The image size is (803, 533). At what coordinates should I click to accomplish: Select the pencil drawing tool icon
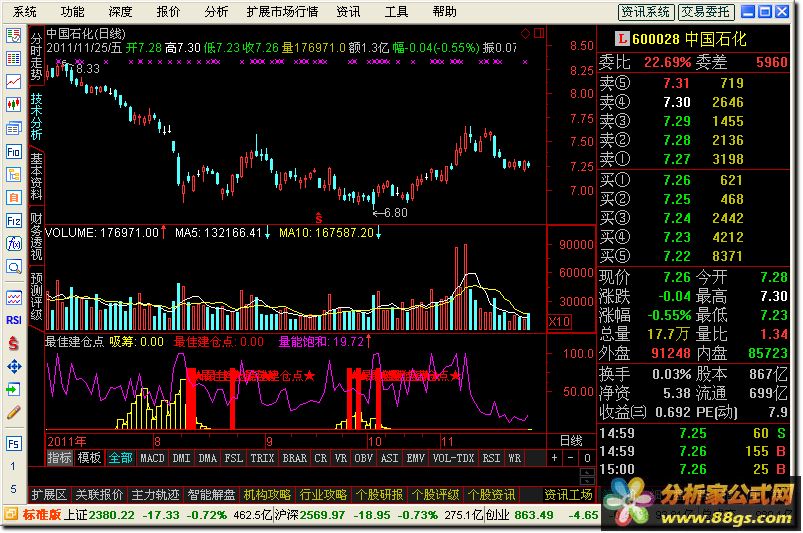13,412
